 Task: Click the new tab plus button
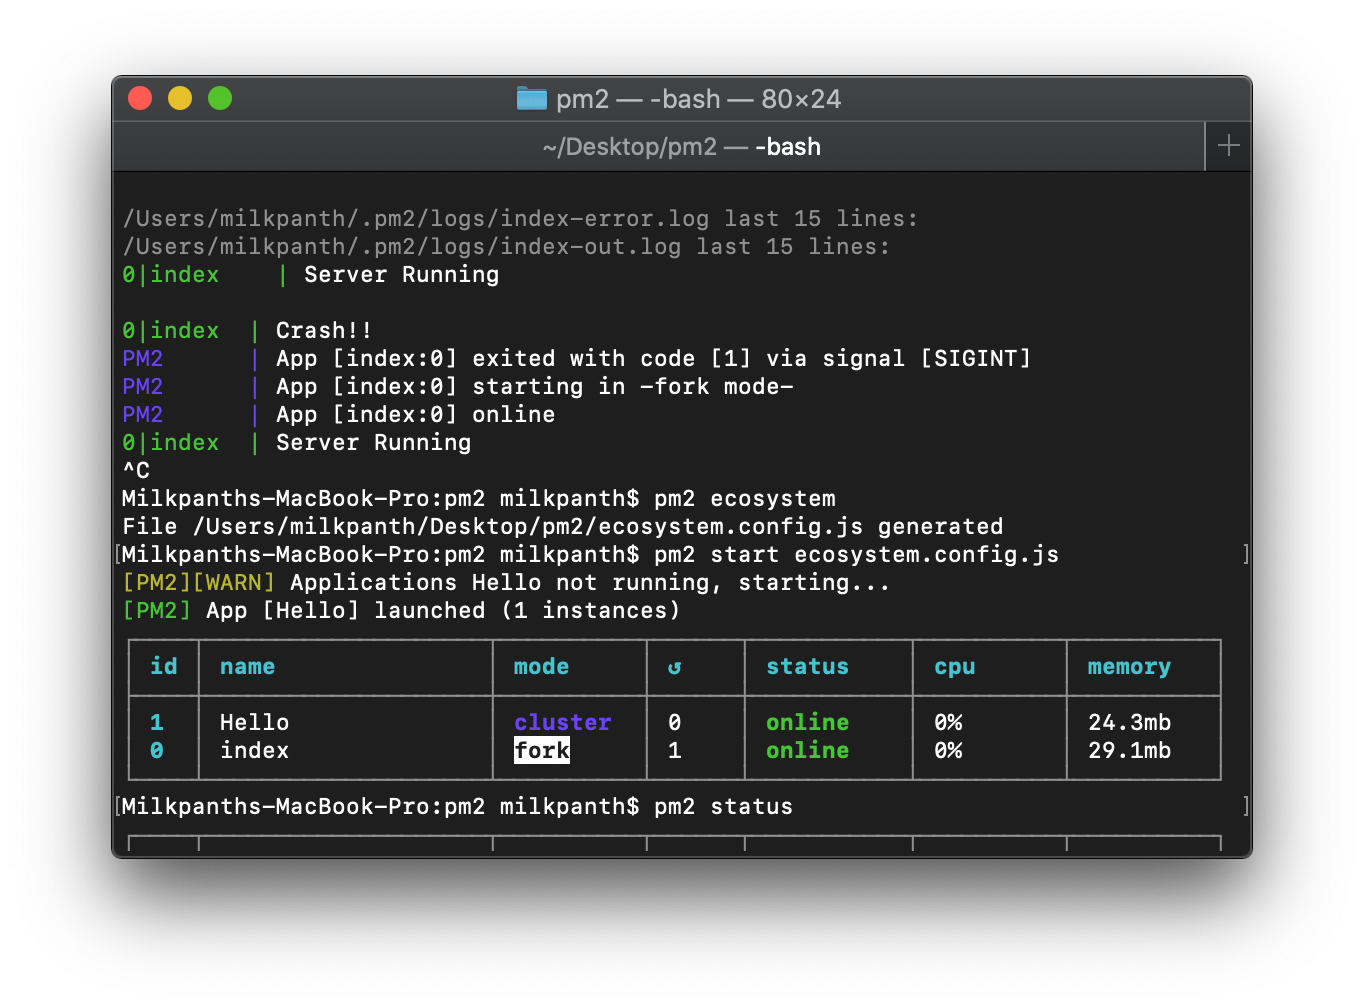1228,146
